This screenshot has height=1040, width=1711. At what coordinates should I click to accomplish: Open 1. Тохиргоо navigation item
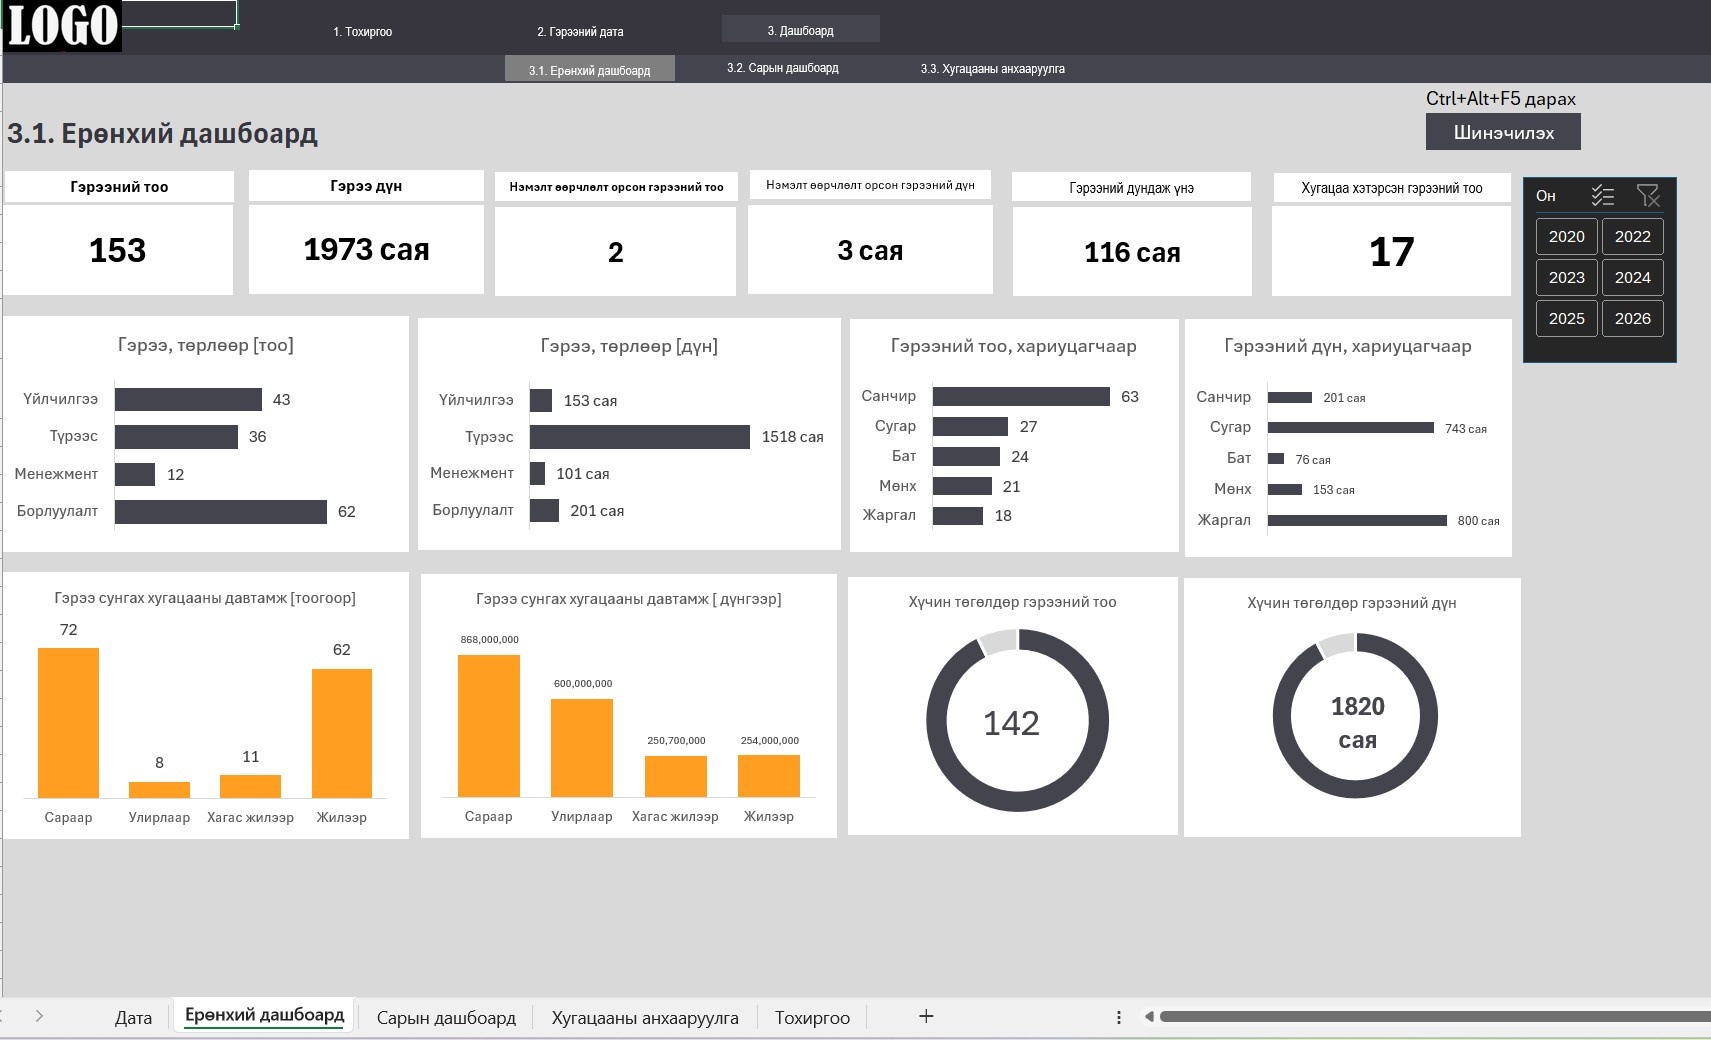point(362,32)
